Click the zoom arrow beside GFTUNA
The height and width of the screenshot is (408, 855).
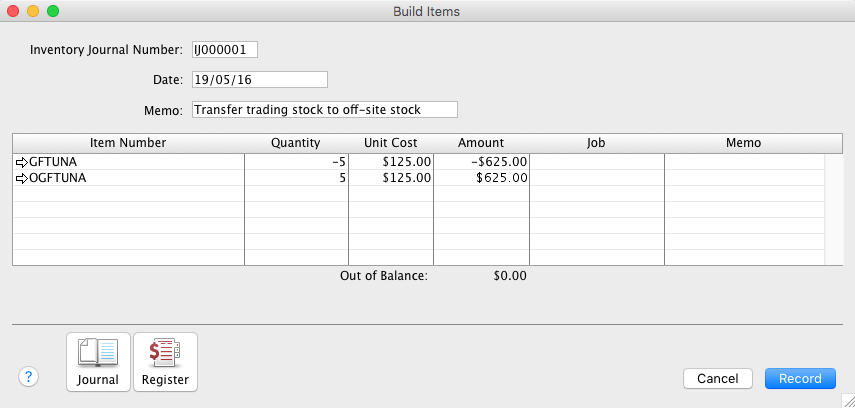pyautogui.click(x=22, y=161)
